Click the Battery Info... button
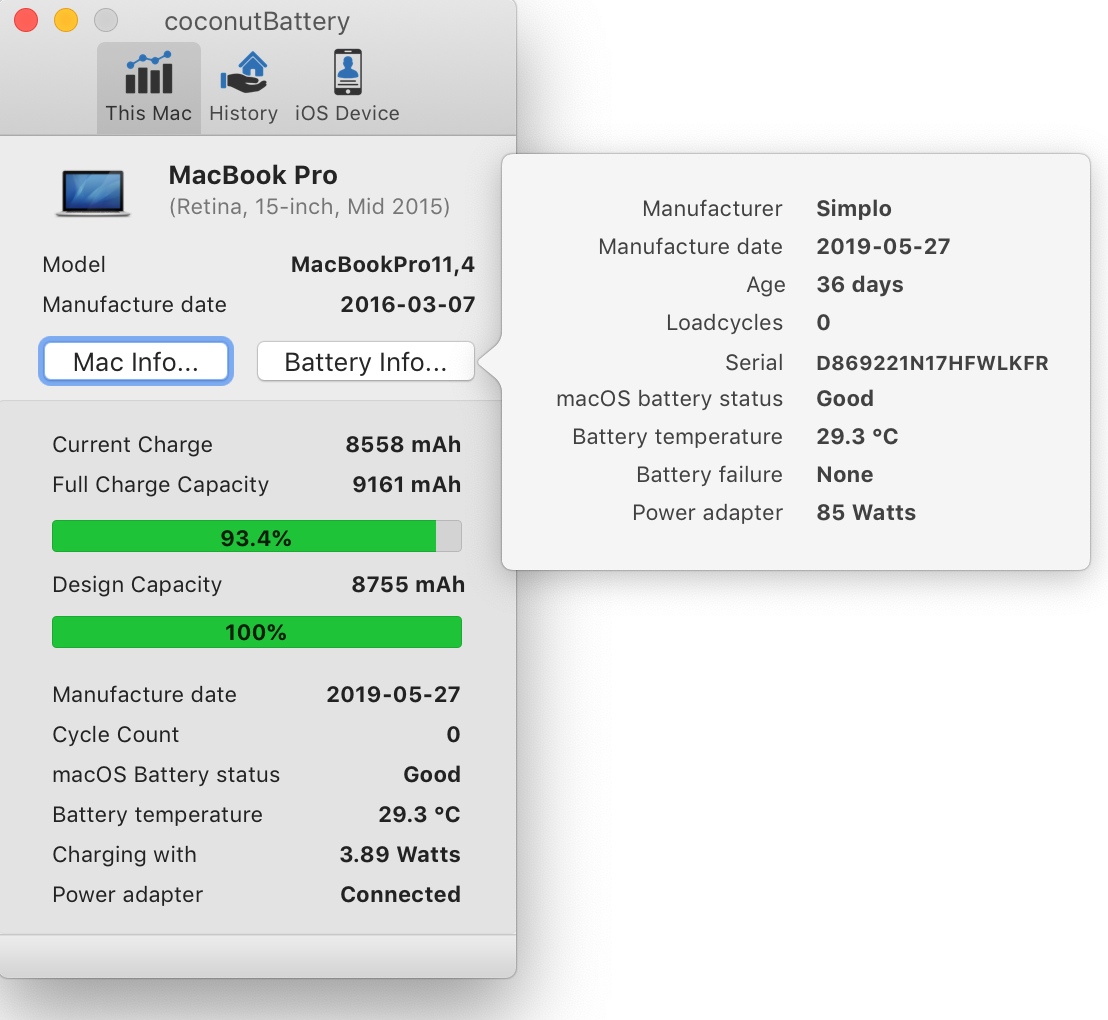 click(365, 361)
